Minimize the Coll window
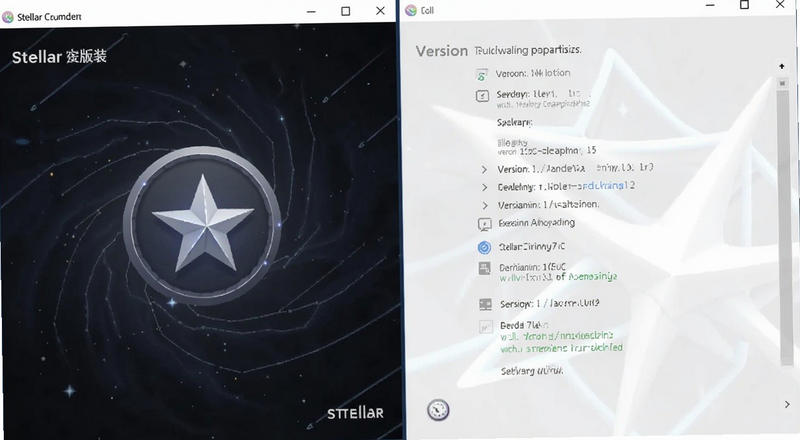This screenshot has height=440, width=800. click(710, 5)
